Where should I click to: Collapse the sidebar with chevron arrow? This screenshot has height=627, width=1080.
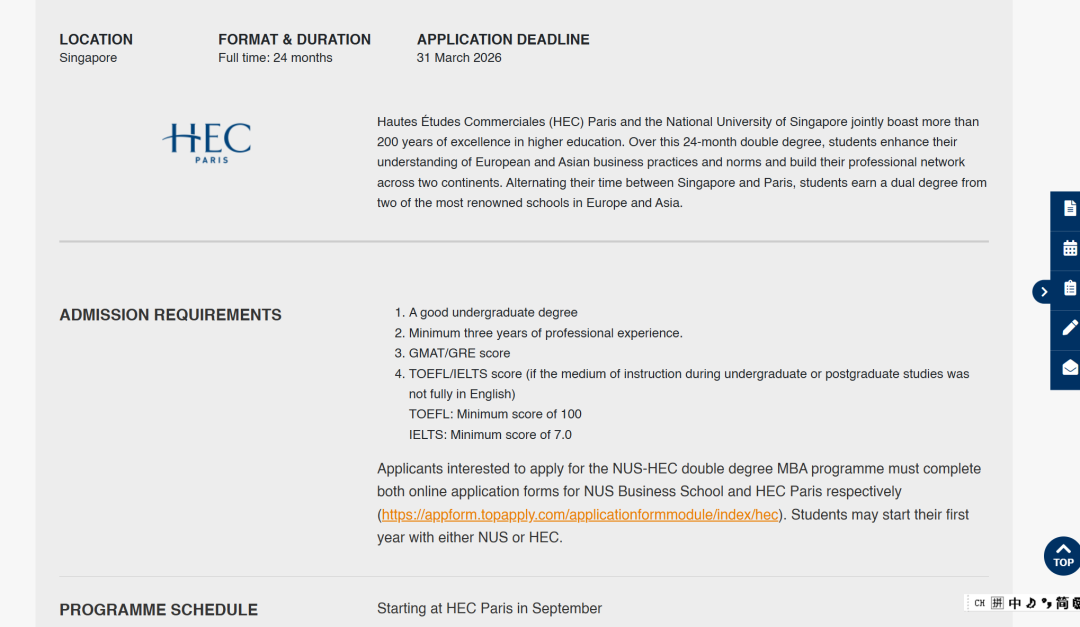tap(1043, 292)
